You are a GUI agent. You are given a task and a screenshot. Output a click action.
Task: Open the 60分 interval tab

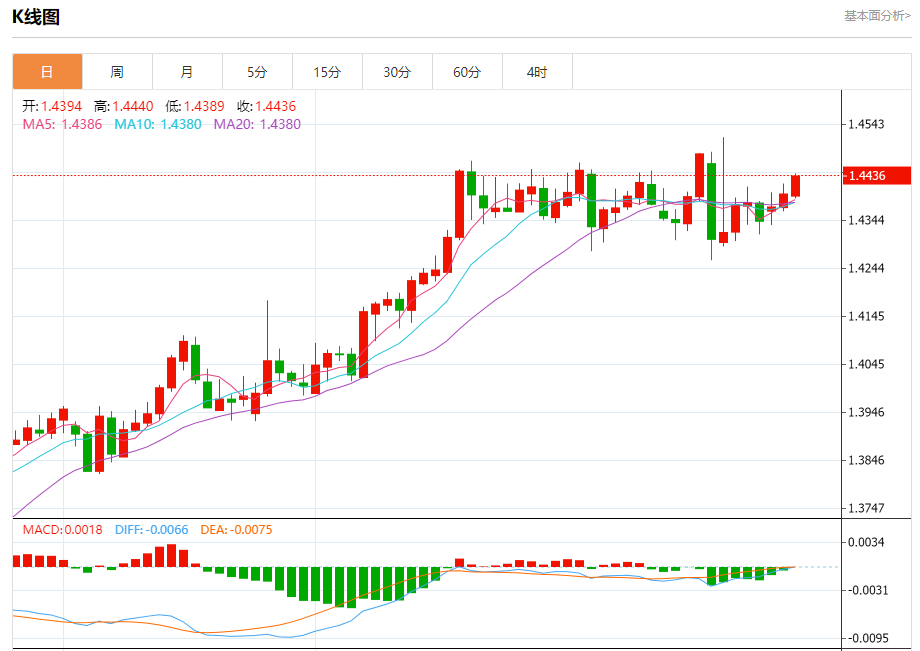(x=467, y=72)
